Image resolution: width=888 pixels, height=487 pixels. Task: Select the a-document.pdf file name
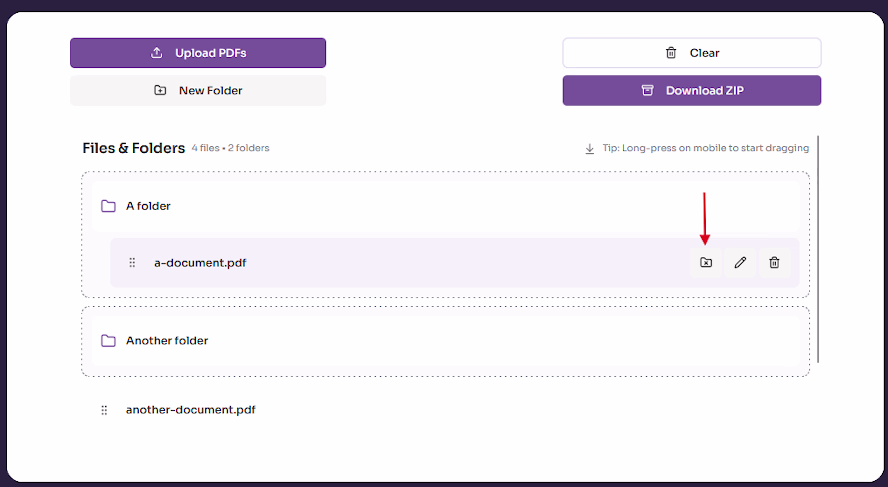point(200,263)
